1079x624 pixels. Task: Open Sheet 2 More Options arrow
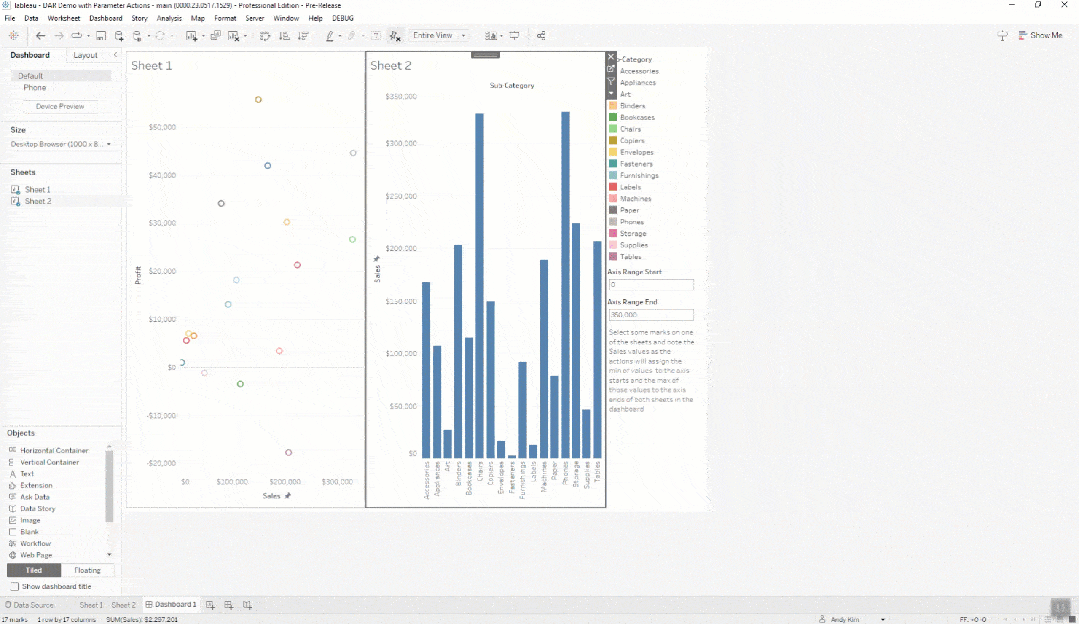coord(611,93)
